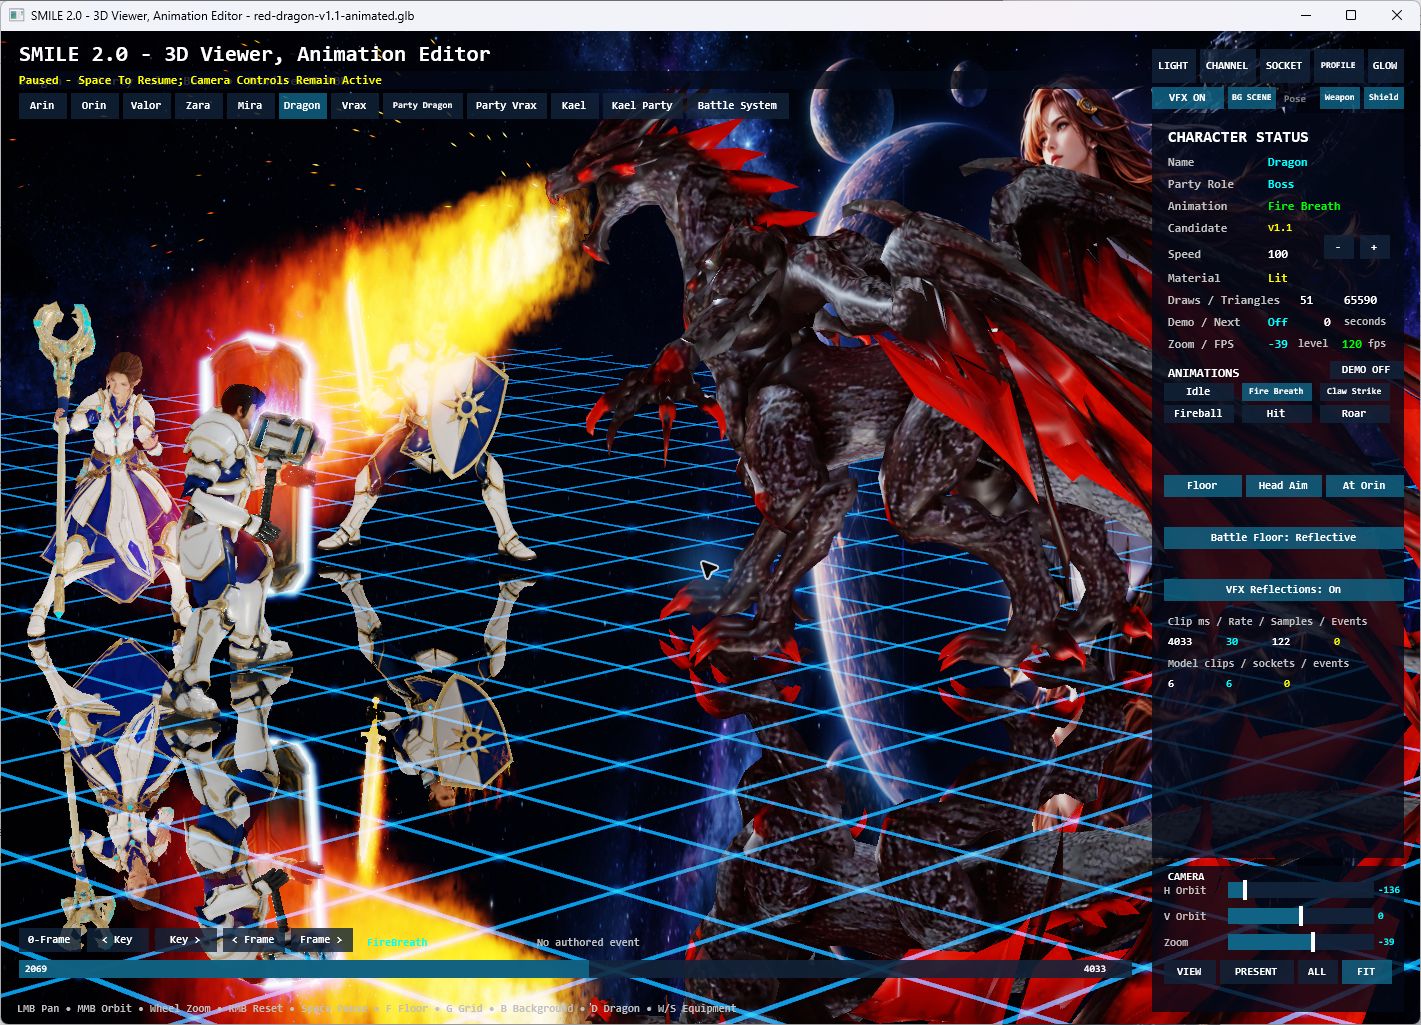Decrease Speed with the minus button

[1339, 247]
